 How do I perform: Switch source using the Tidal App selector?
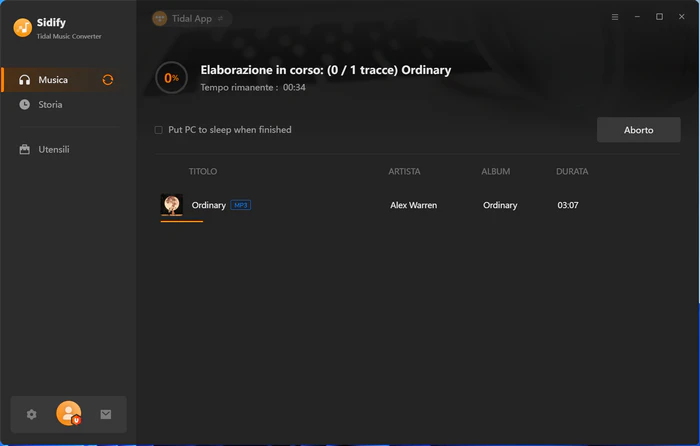[192, 18]
